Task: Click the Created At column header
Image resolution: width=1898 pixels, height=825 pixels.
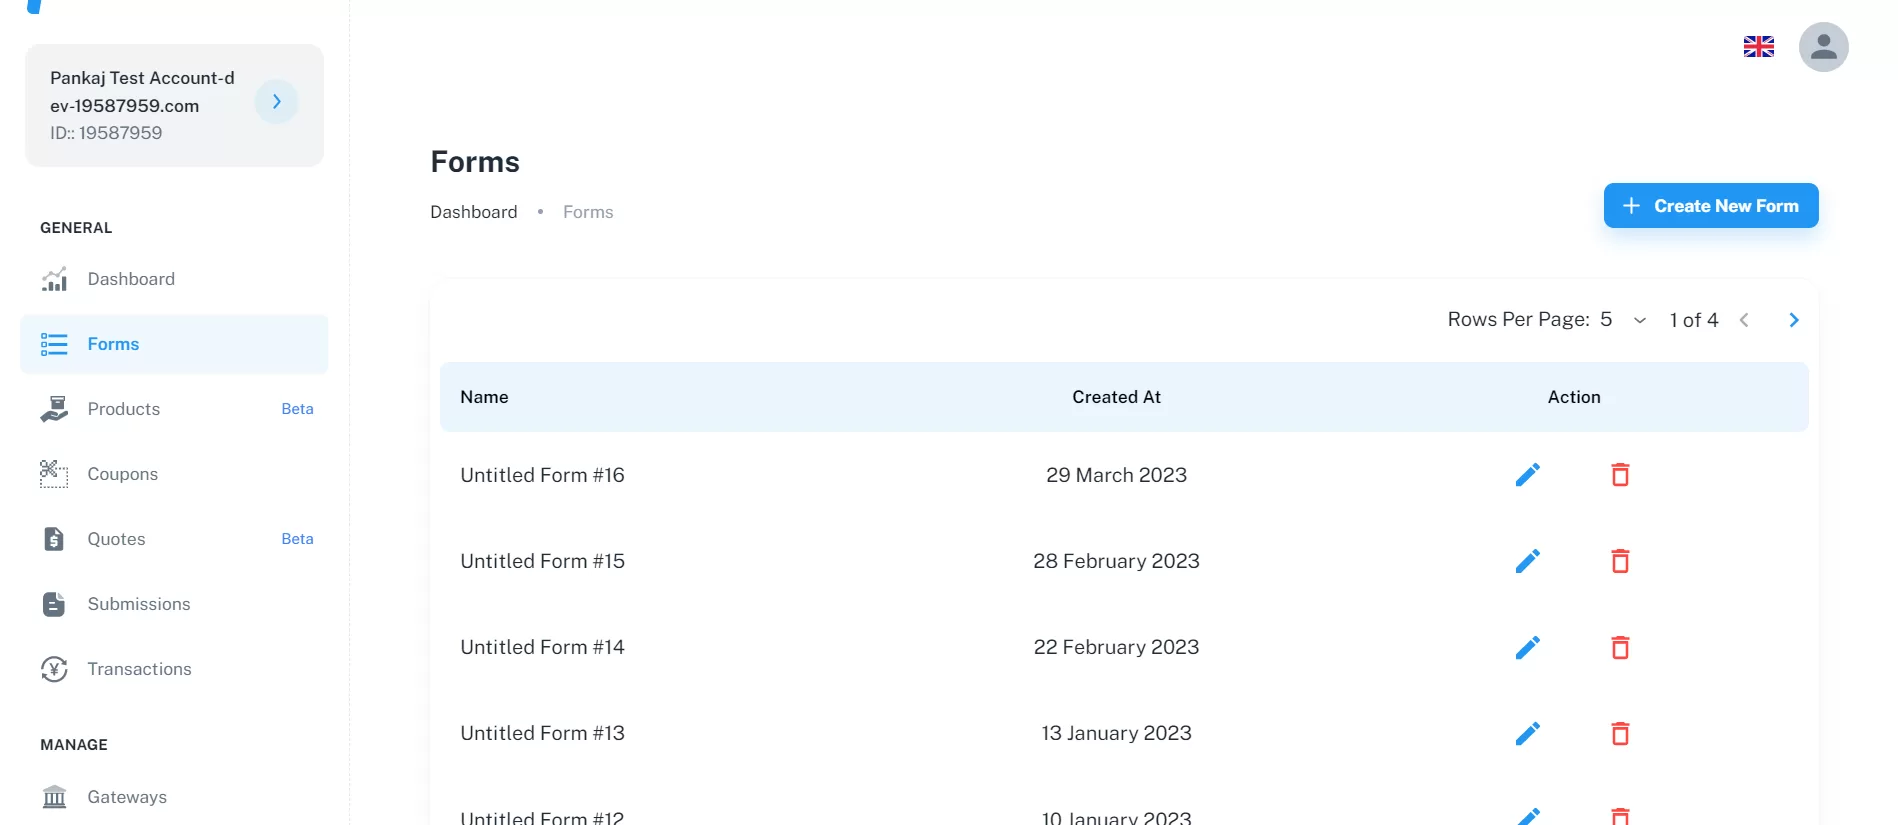Action: tap(1116, 397)
